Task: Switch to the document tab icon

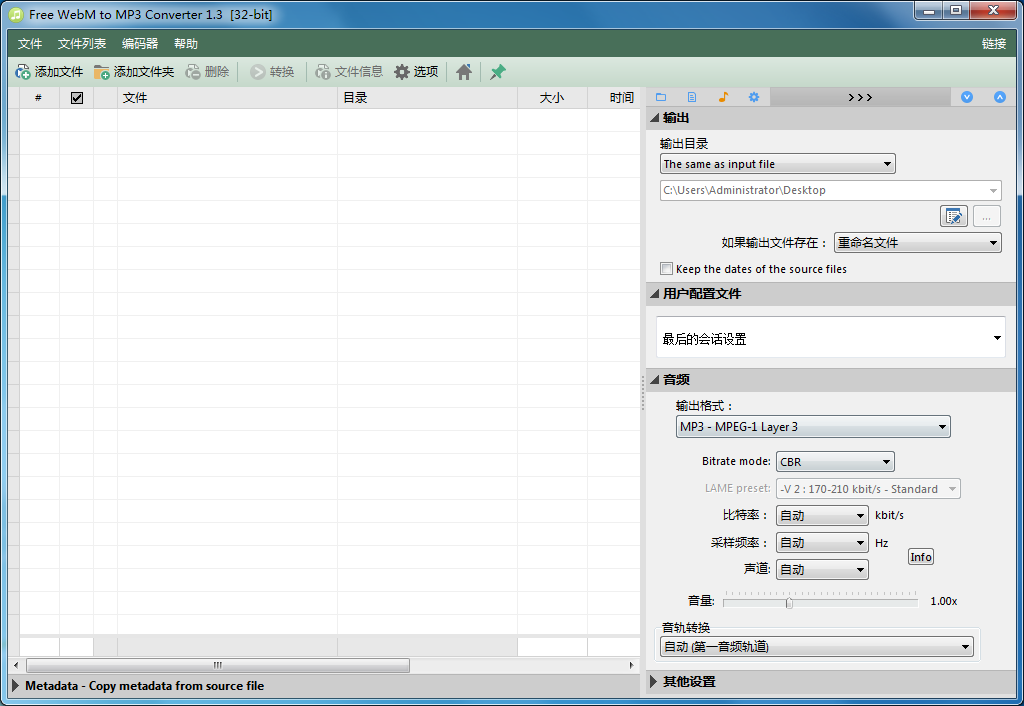Action: 692,97
